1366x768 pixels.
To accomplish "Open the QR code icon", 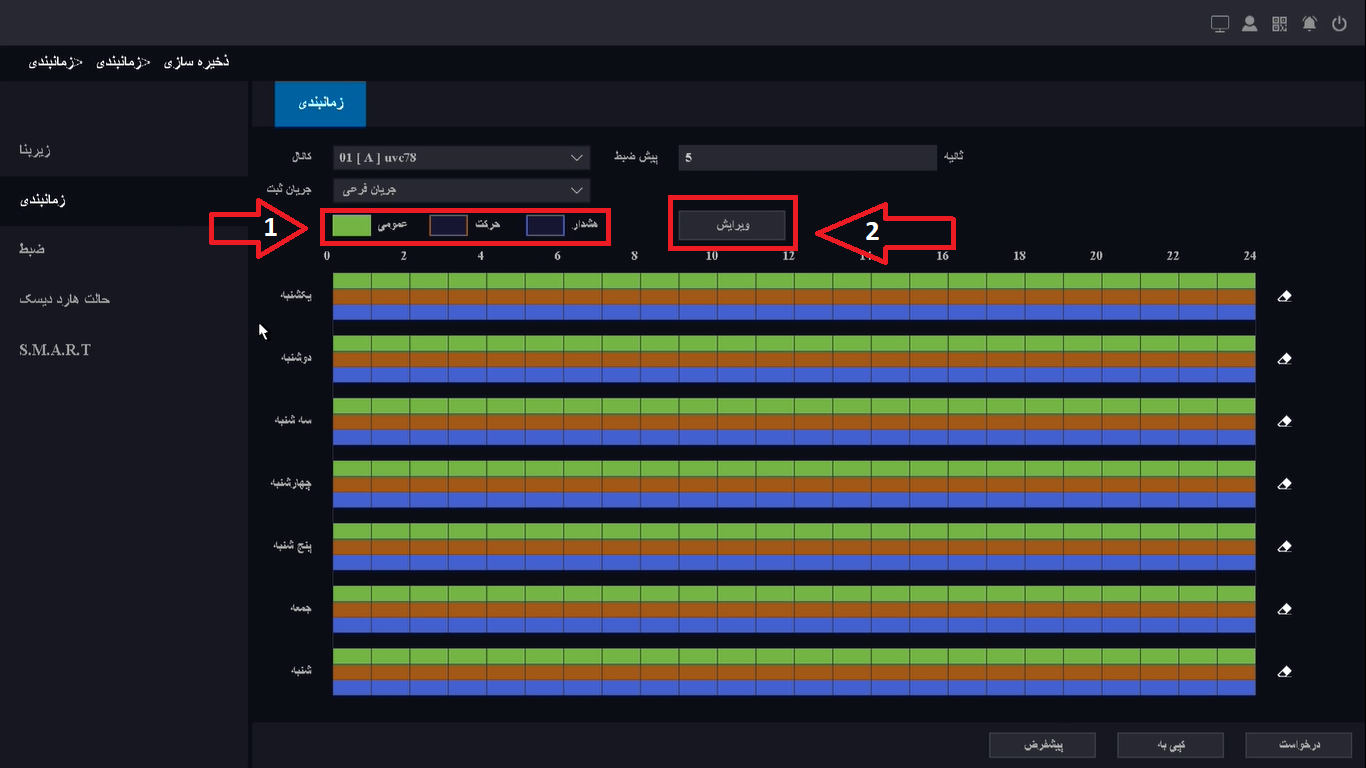I will (1279, 24).
